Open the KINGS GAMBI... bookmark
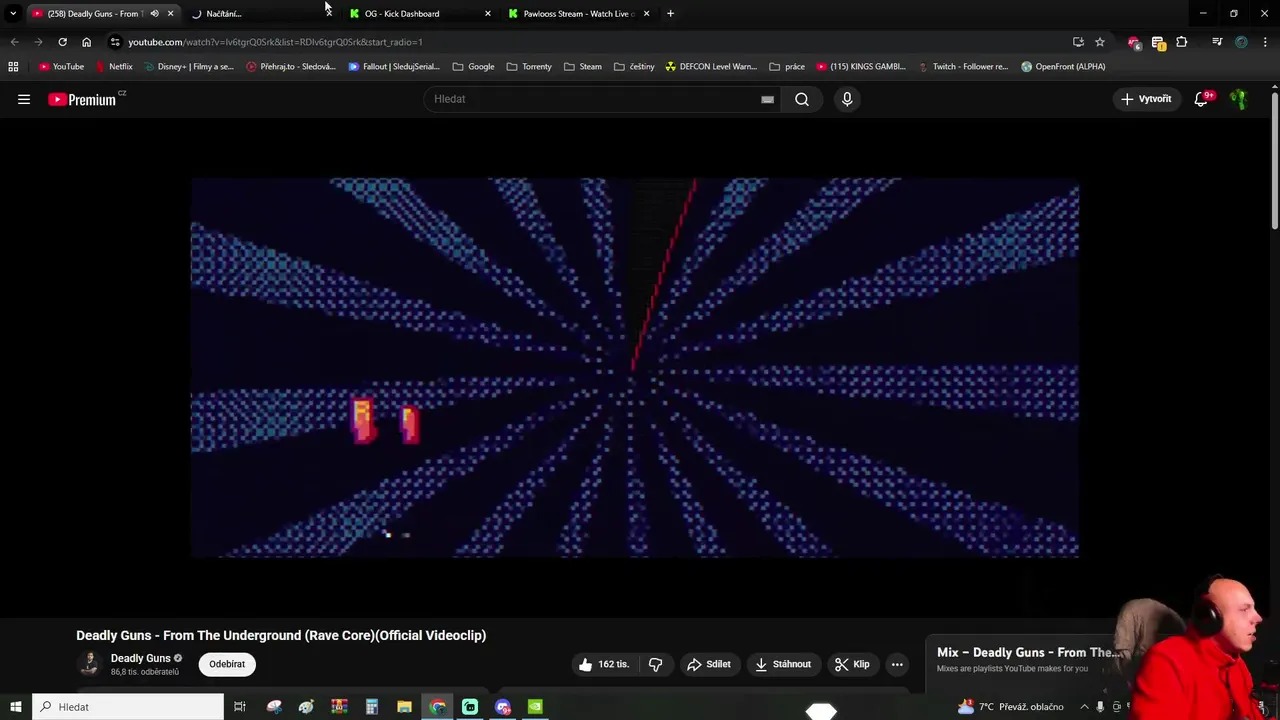The image size is (1280, 720). (x=861, y=67)
